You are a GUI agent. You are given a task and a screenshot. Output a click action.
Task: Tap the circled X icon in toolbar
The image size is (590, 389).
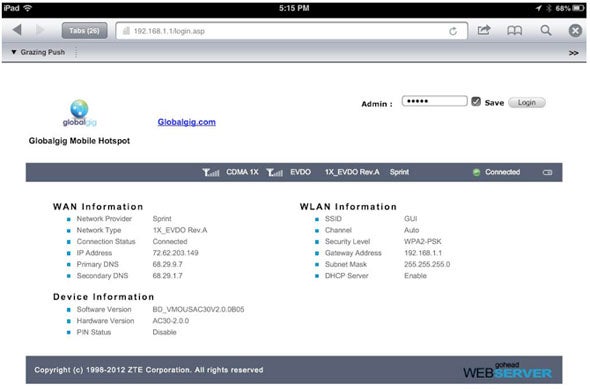click(x=575, y=30)
